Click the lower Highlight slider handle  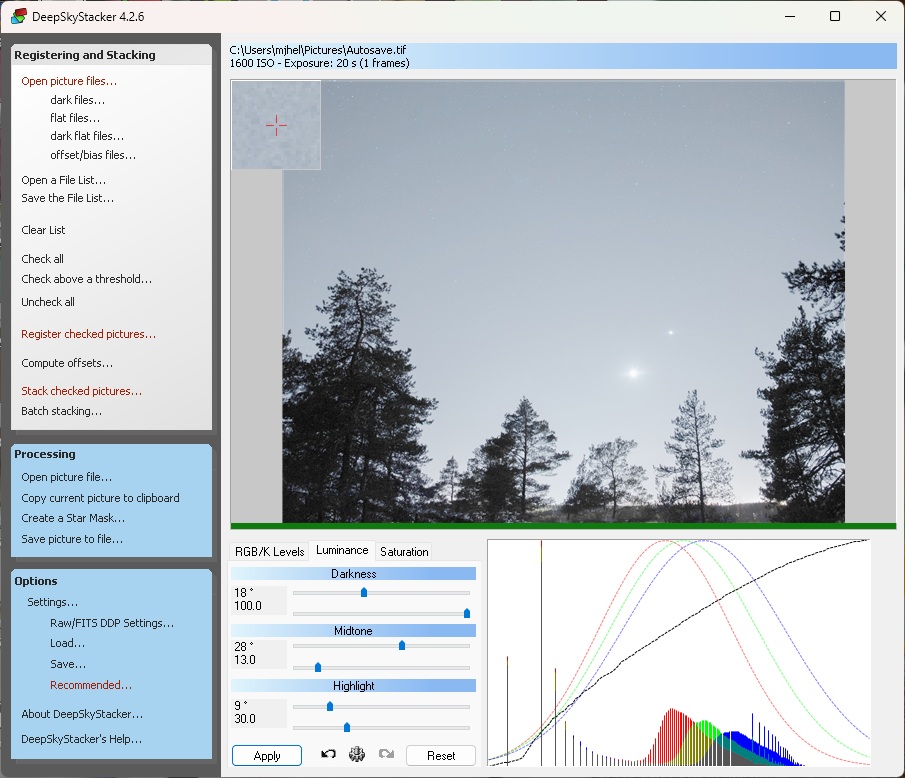347,727
